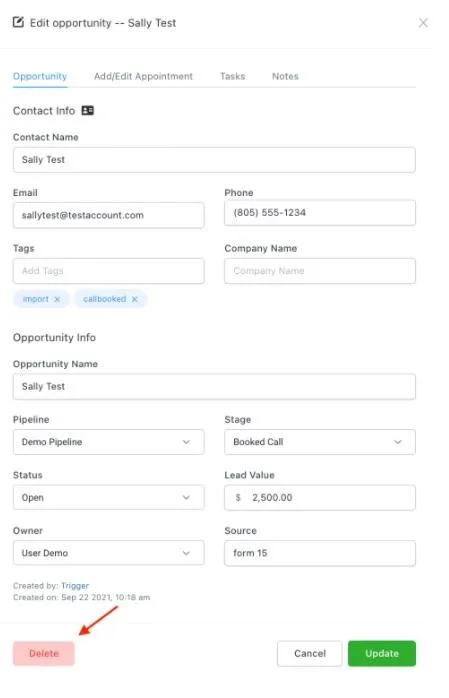Screen dimensions: 449x698
Task: Delete this opportunity
Action: (x=44, y=653)
